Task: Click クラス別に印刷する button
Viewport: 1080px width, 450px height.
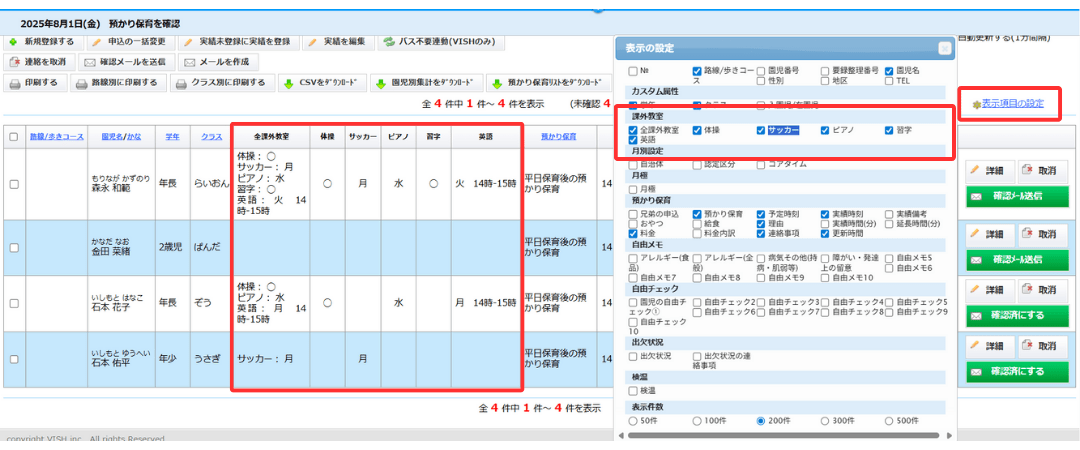Action: click(223, 83)
